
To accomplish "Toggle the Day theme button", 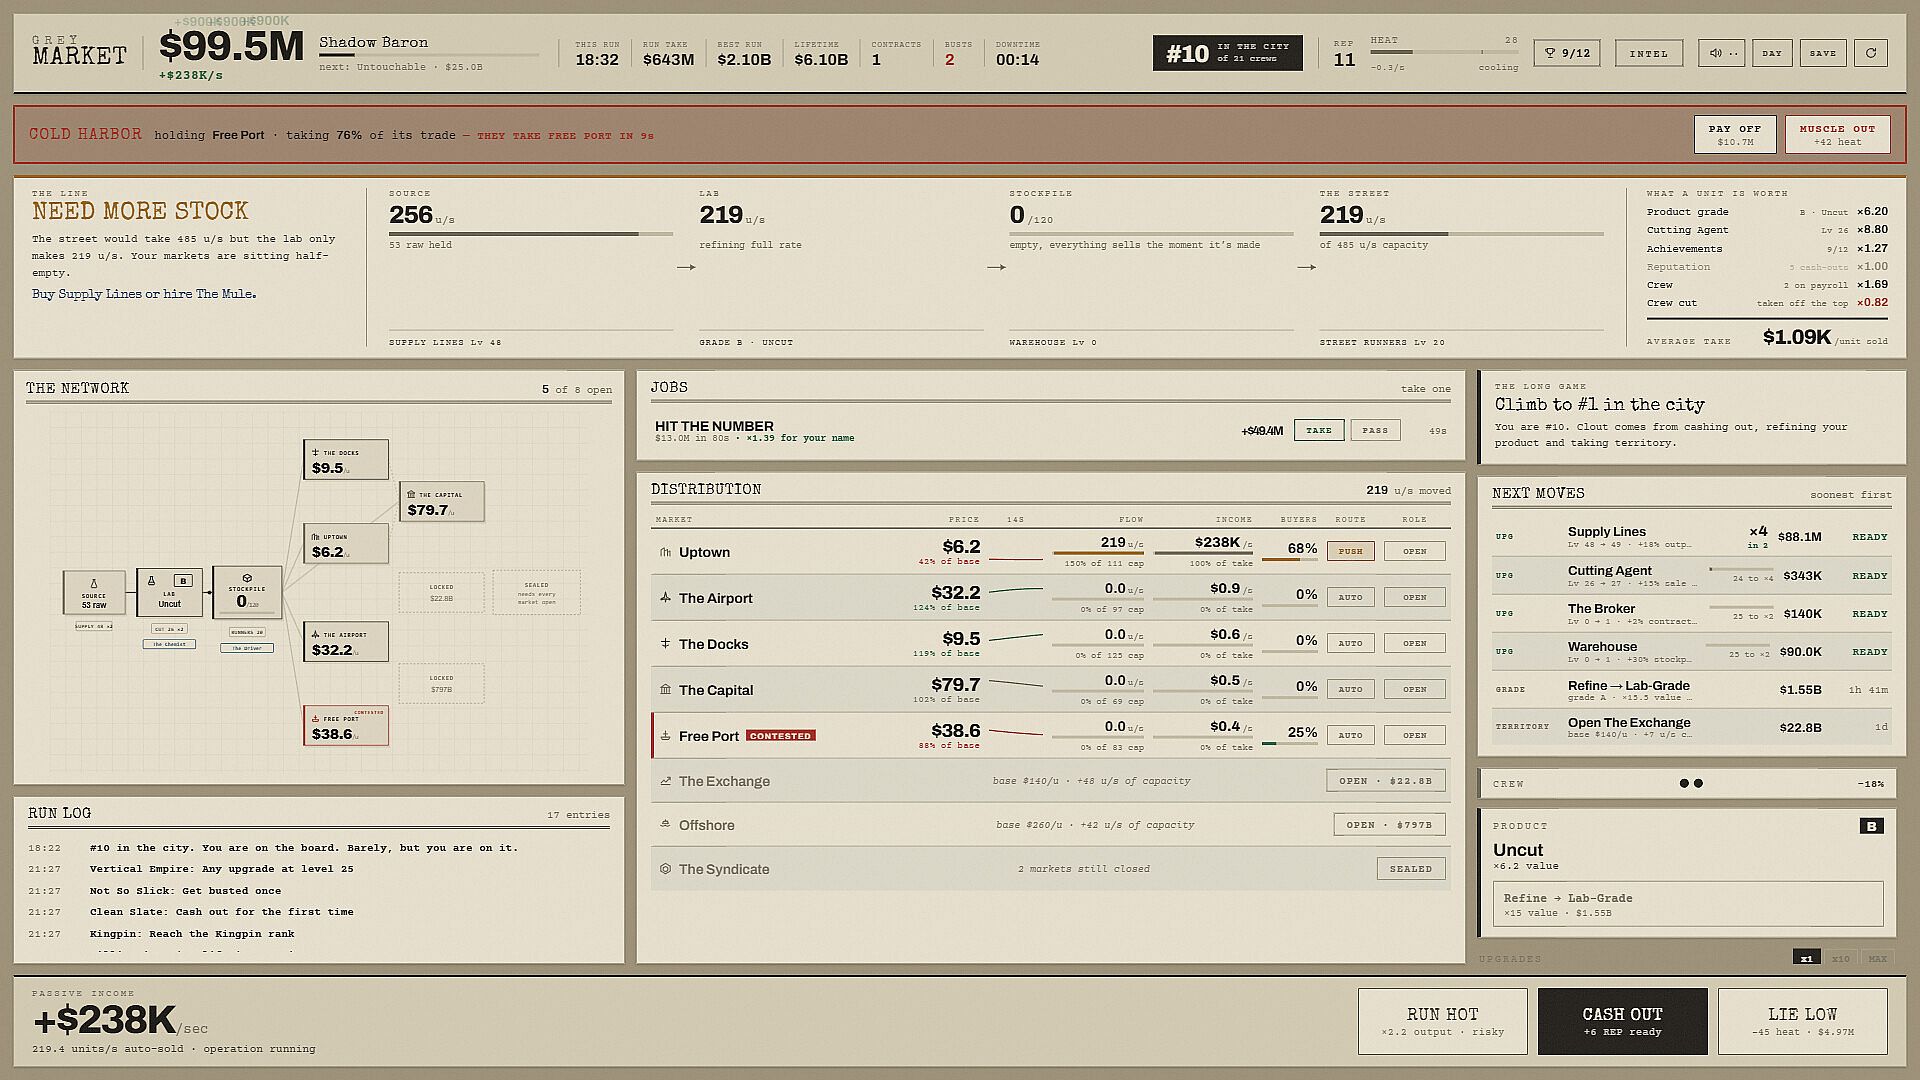I will click(x=1772, y=53).
